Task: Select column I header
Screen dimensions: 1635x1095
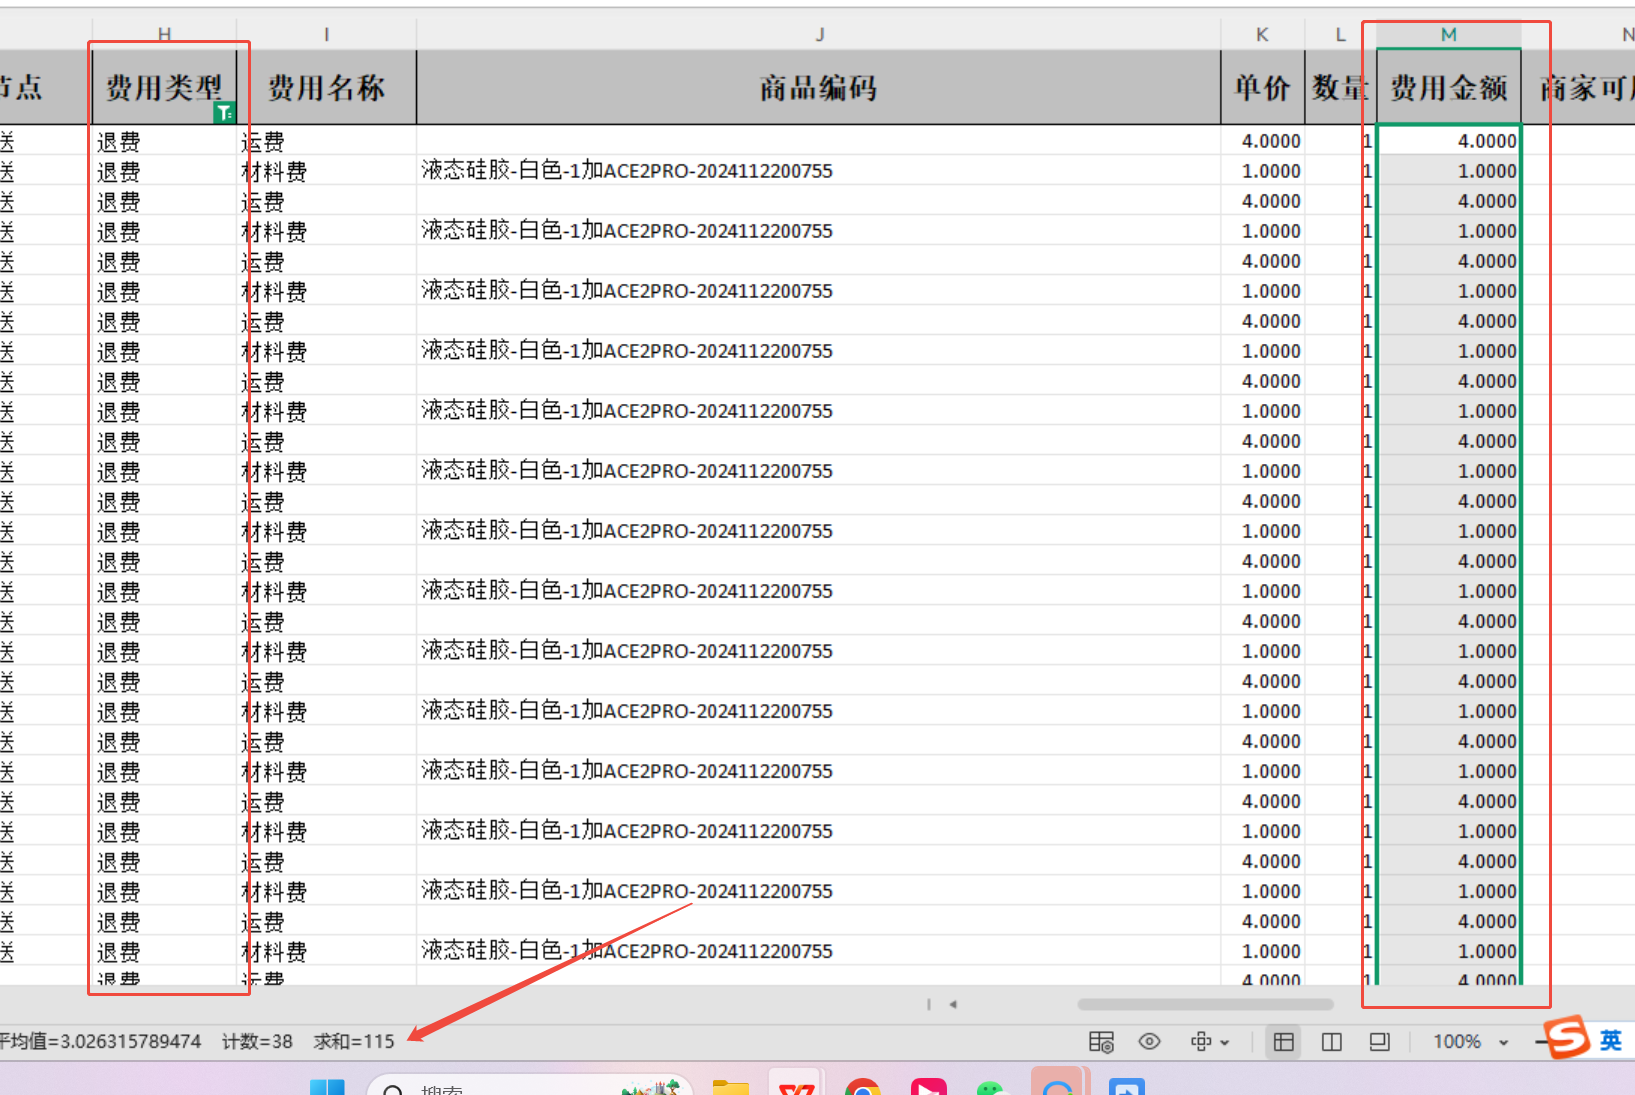Action: tap(327, 35)
